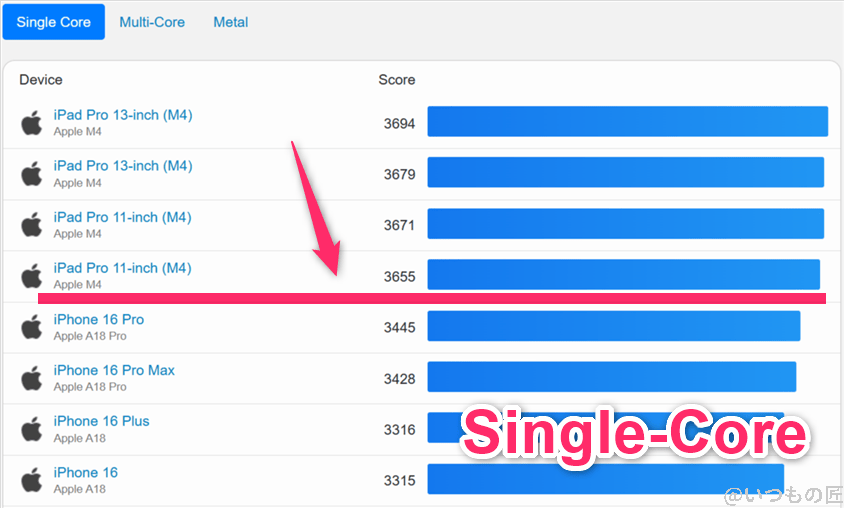Switch to the Multi-Core tab

click(152, 22)
